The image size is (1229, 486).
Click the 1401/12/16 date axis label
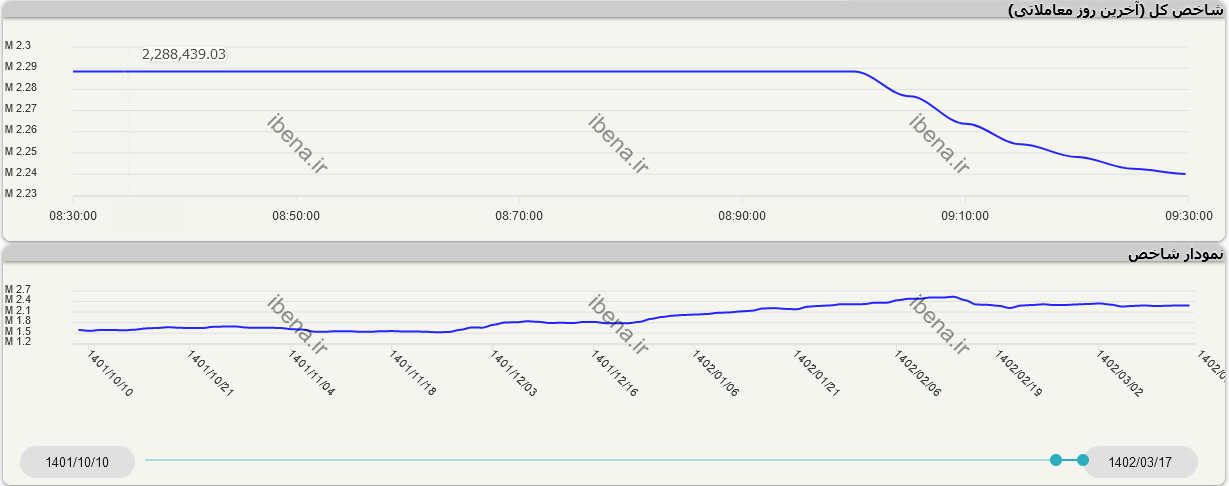click(614, 374)
